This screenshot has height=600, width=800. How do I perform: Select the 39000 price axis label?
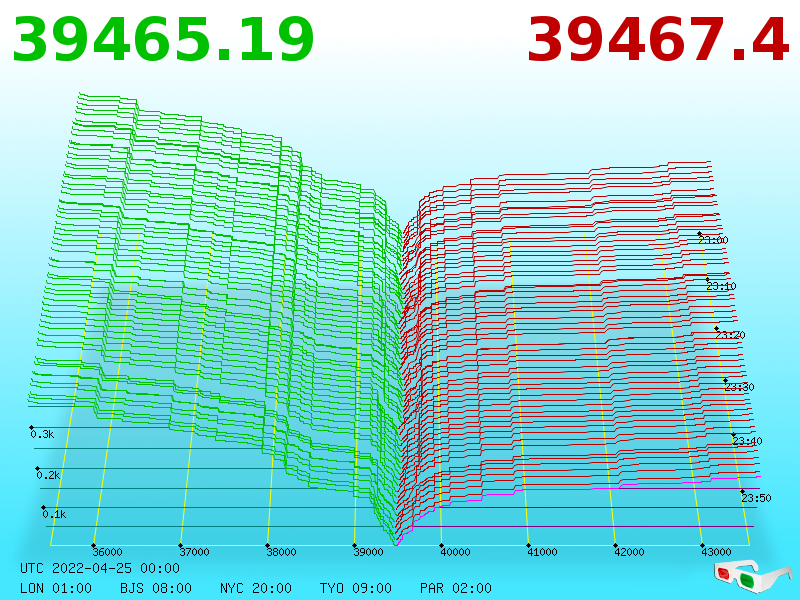(368, 552)
